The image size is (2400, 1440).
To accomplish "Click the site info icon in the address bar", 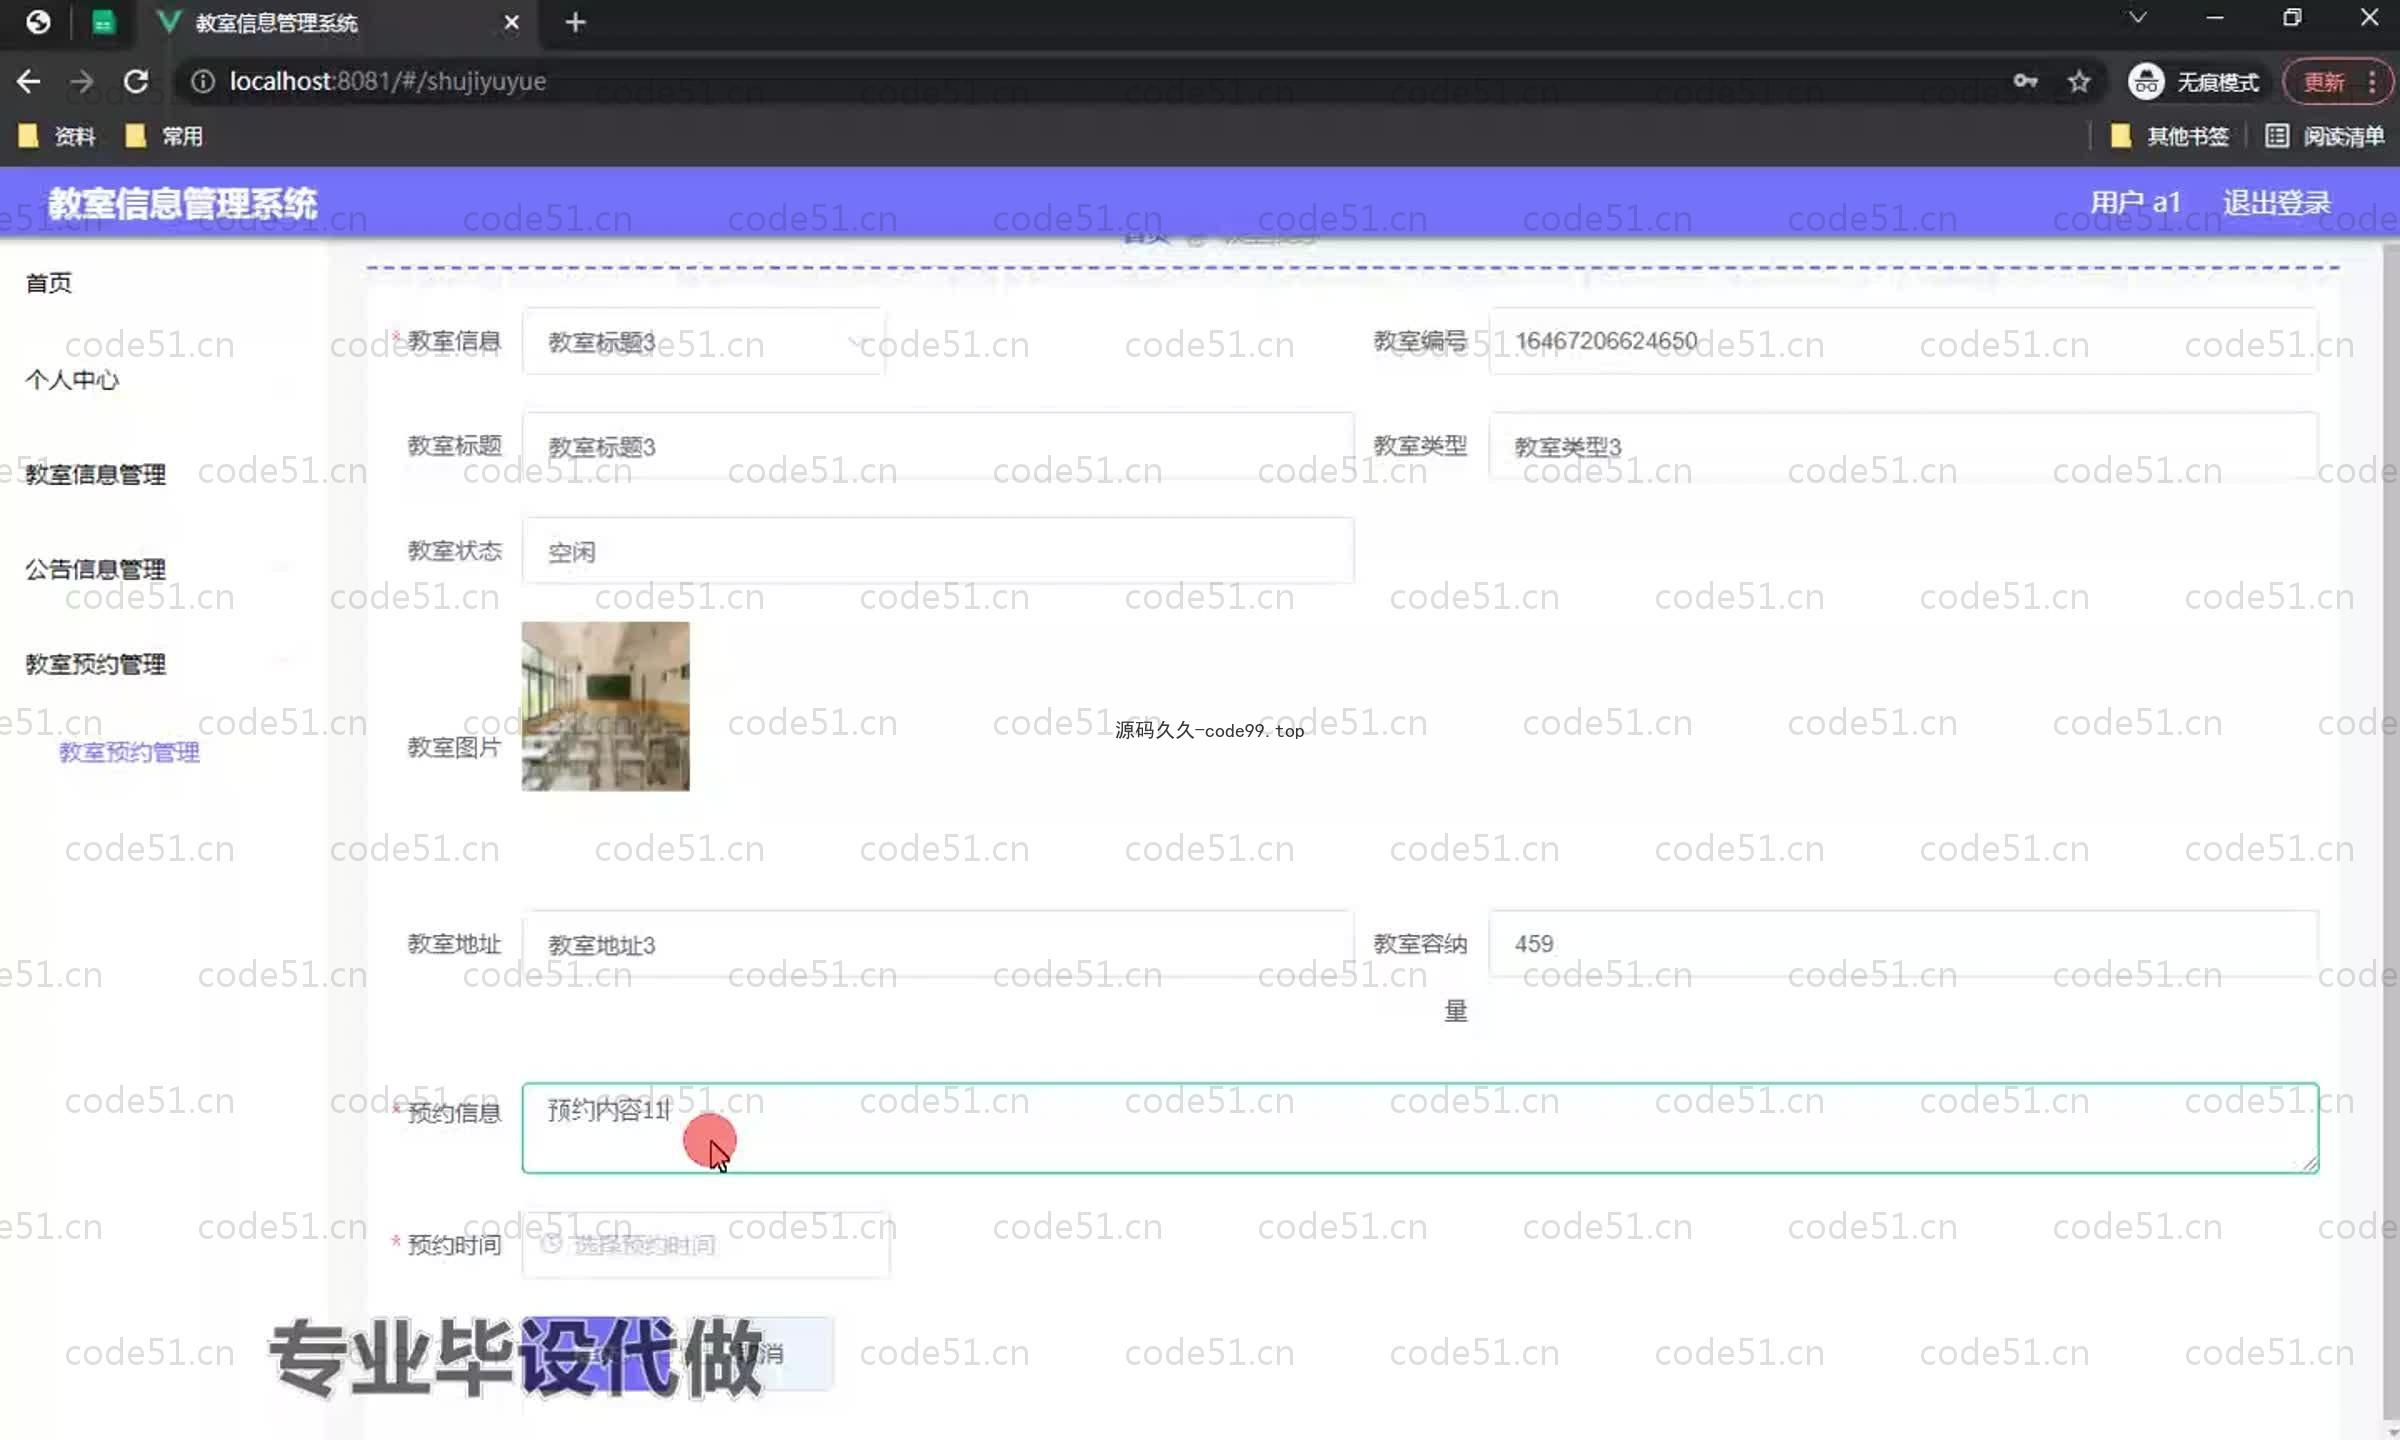I will point(203,81).
